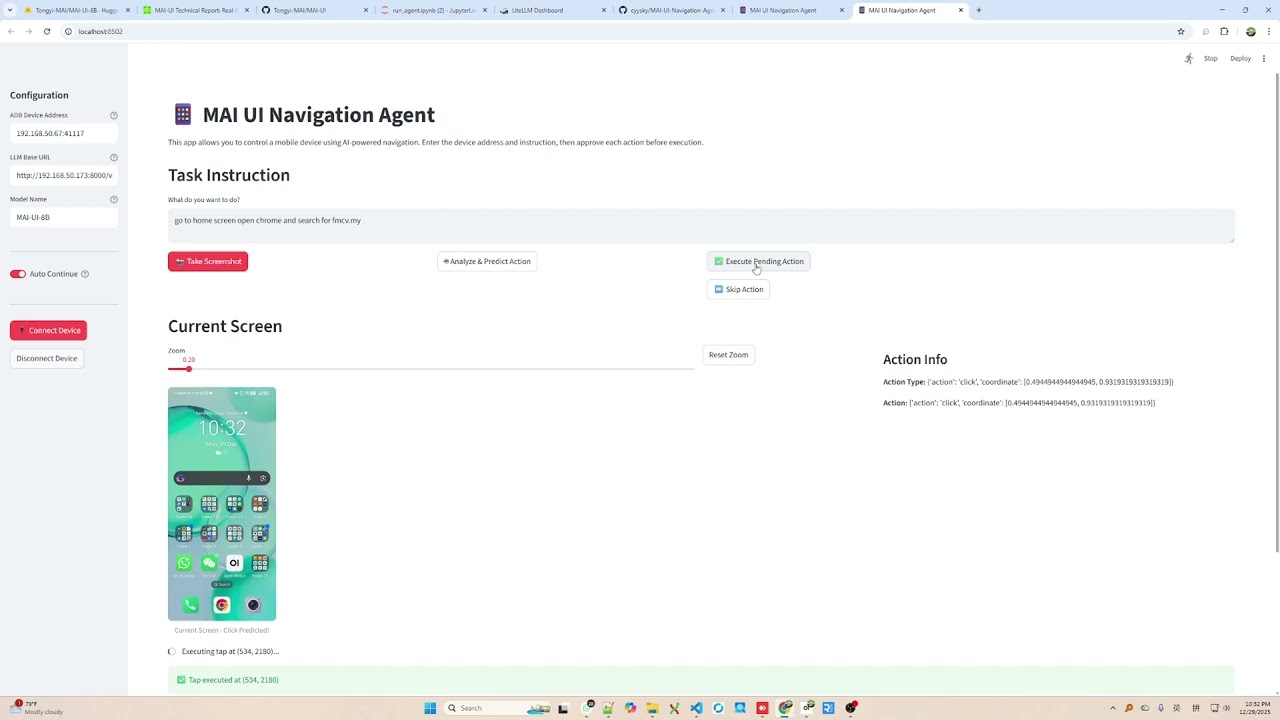Click the Skip Action button
Viewport: 1280px width, 720px height.
[738, 289]
